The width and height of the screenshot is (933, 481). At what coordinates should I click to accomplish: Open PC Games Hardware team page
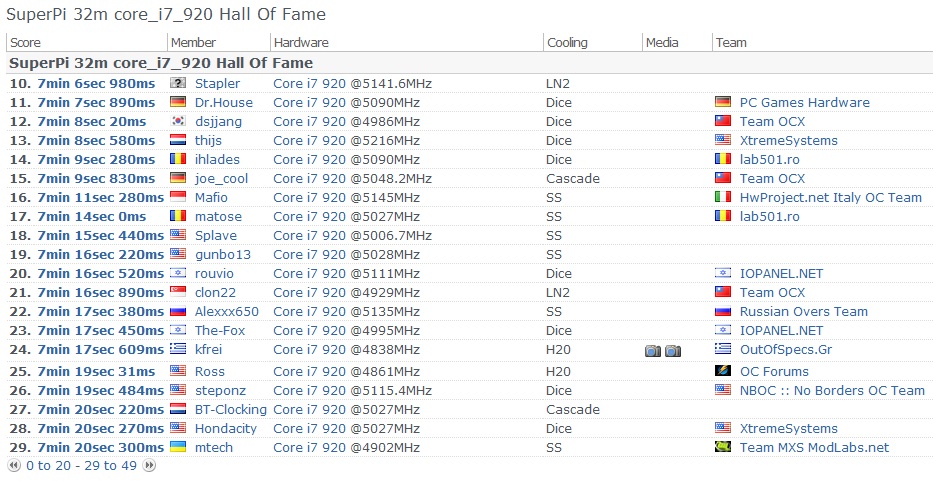(804, 102)
